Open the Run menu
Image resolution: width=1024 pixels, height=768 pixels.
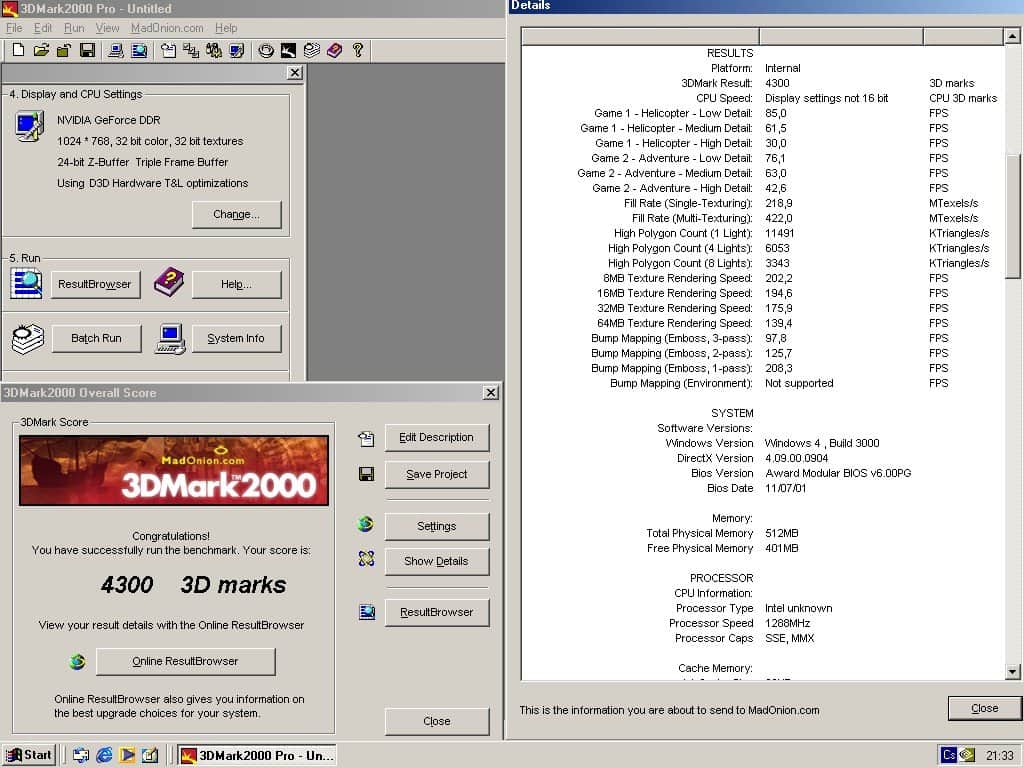[74, 28]
